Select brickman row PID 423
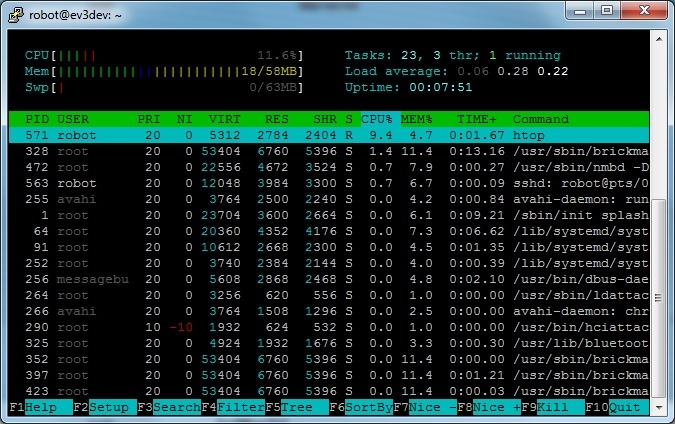This screenshot has height=424, width=675. coord(329,391)
